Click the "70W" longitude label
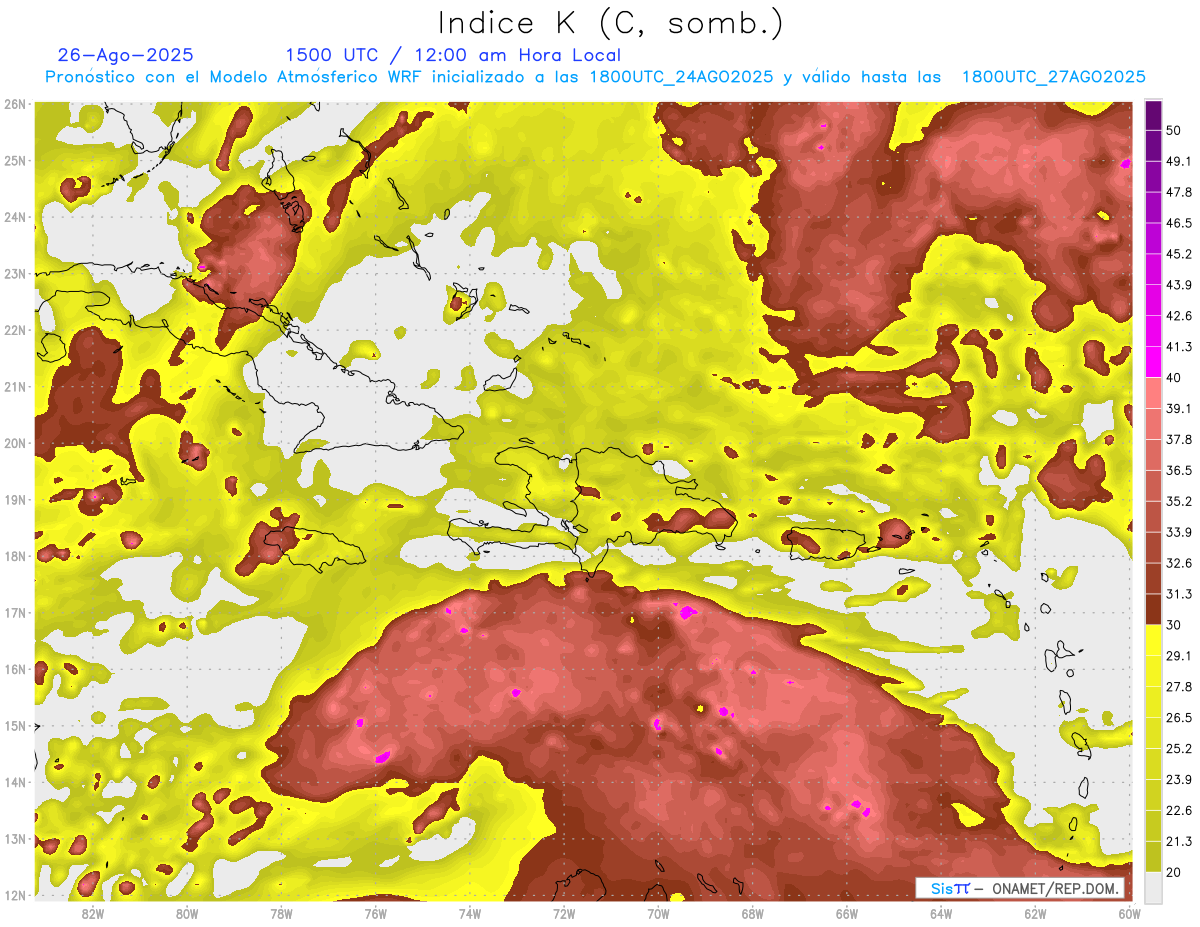 tap(658, 914)
